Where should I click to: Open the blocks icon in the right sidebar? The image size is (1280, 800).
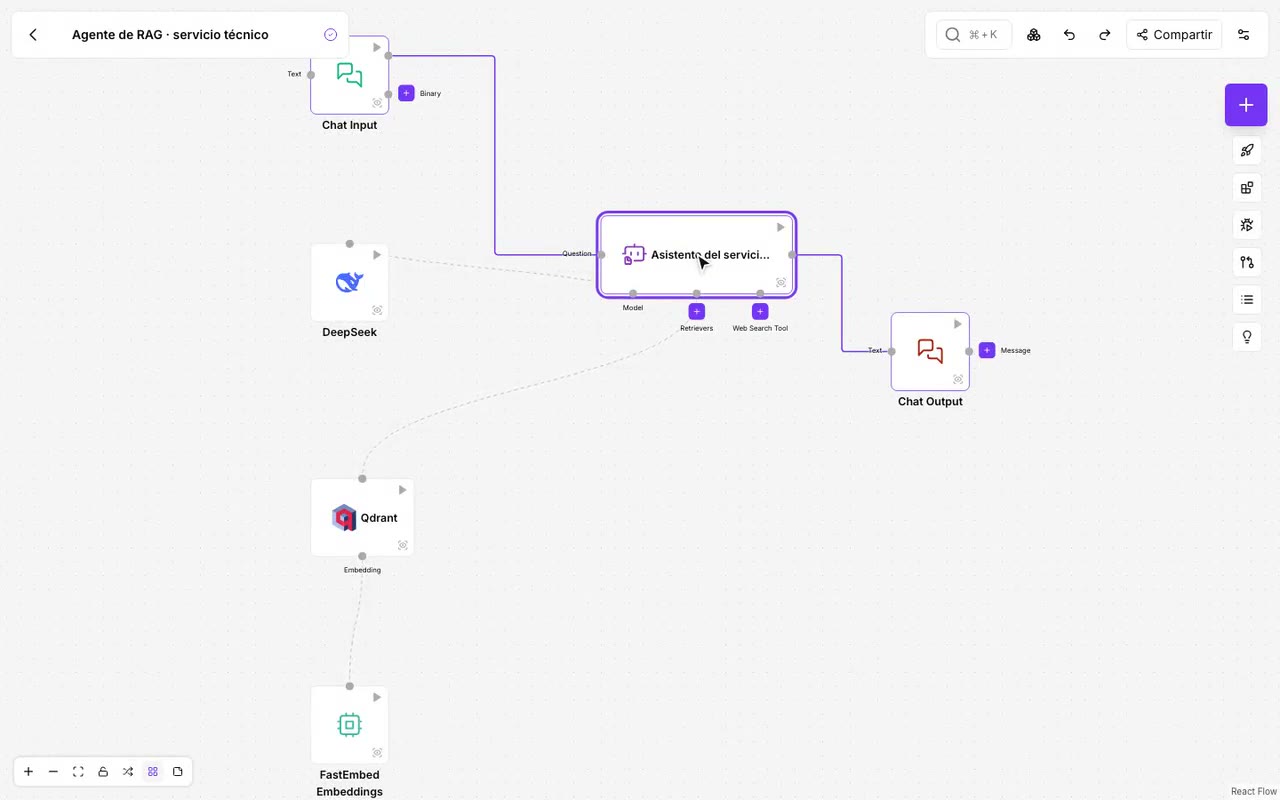[1247, 188]
